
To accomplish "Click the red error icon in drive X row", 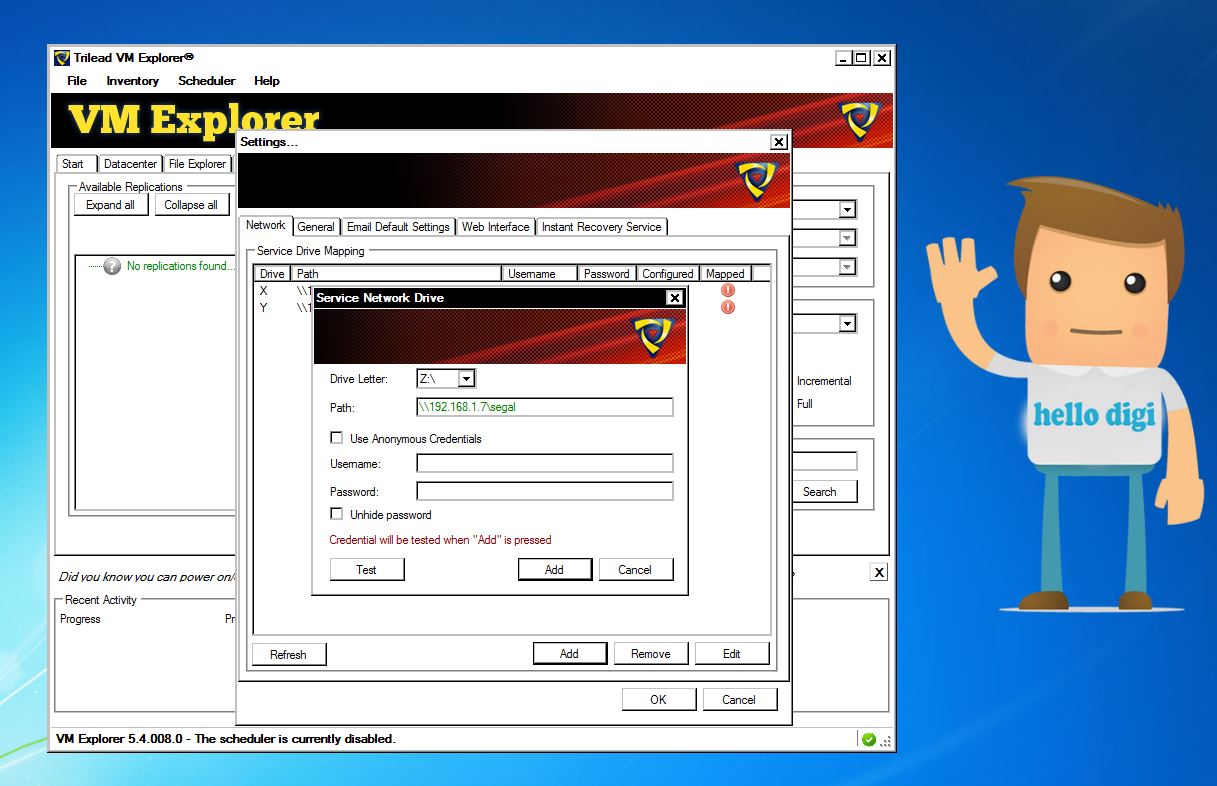I will (727, 290).
